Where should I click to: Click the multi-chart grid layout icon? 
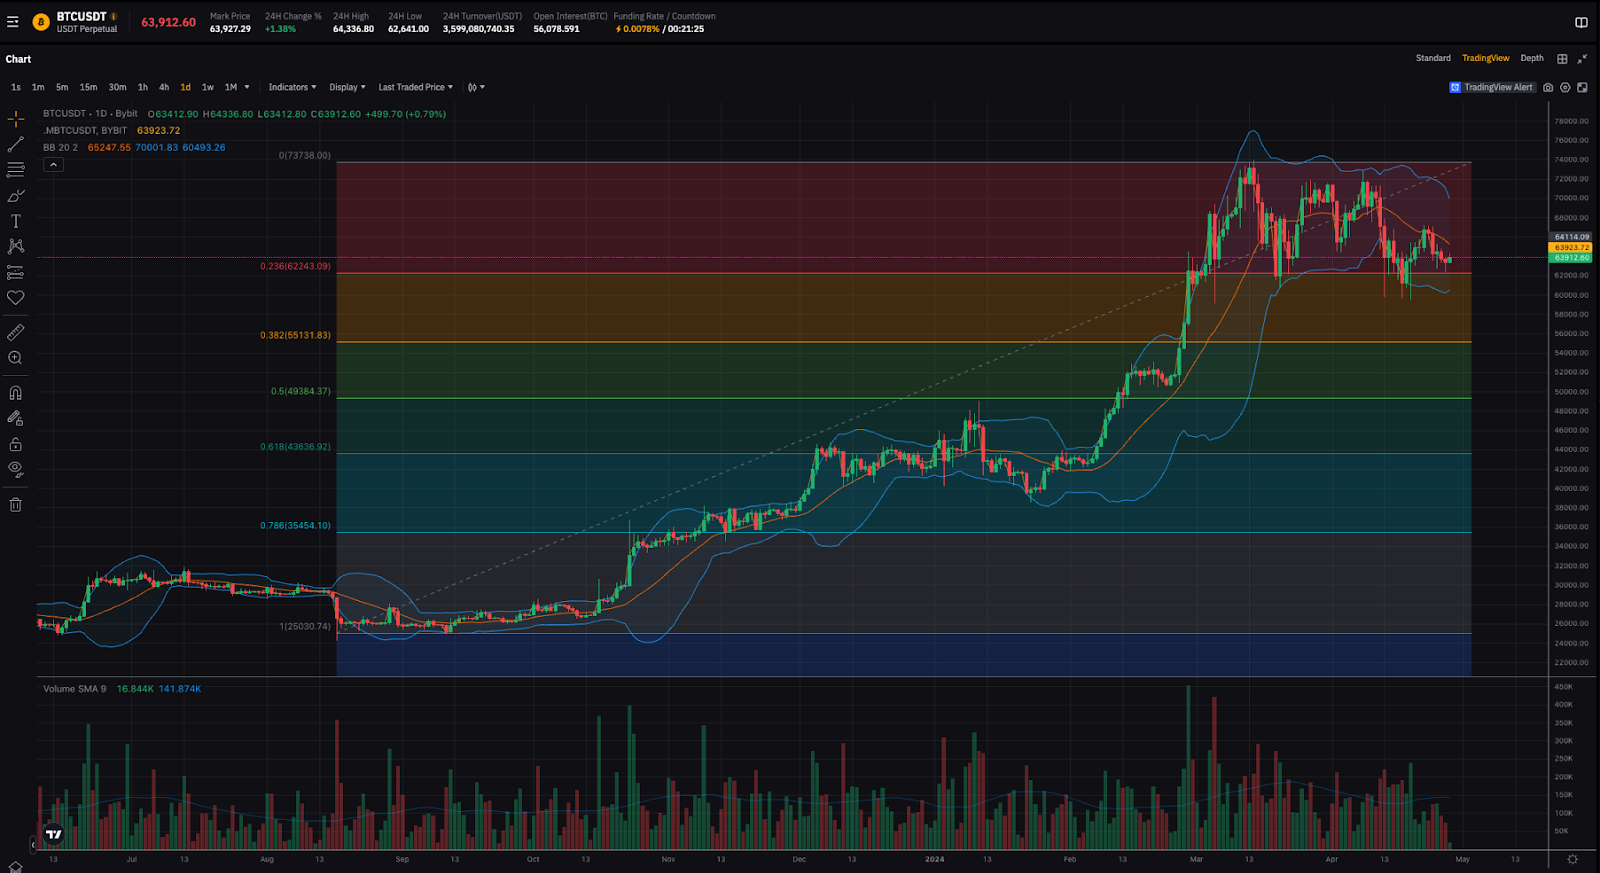pos(1562,58)
